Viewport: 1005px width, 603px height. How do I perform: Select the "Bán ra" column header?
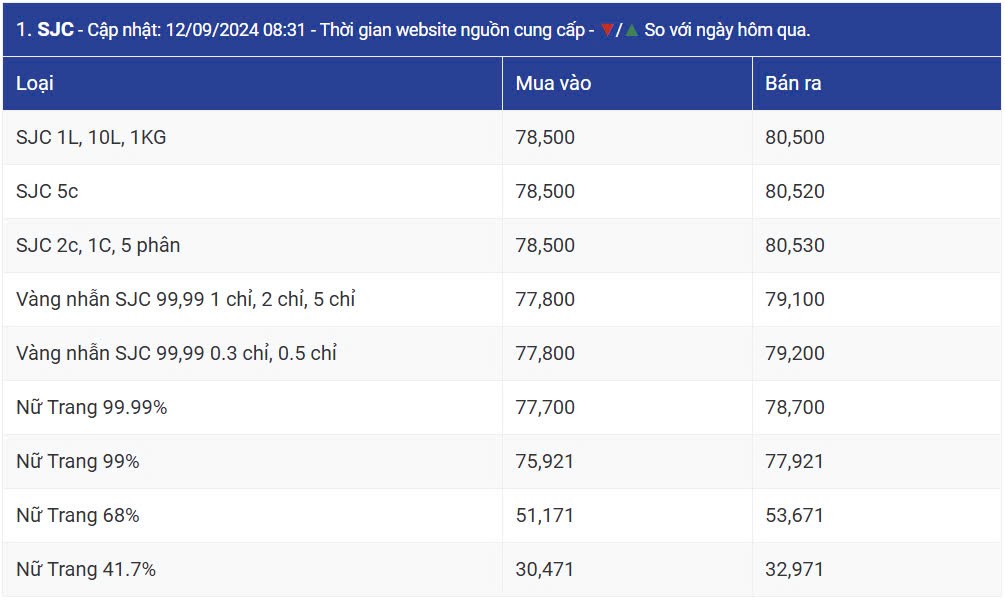(x=793, y=84)
